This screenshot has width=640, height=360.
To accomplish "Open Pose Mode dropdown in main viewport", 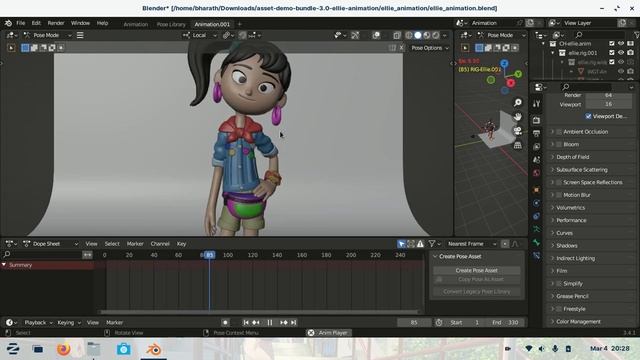I will tap(48, 36).
